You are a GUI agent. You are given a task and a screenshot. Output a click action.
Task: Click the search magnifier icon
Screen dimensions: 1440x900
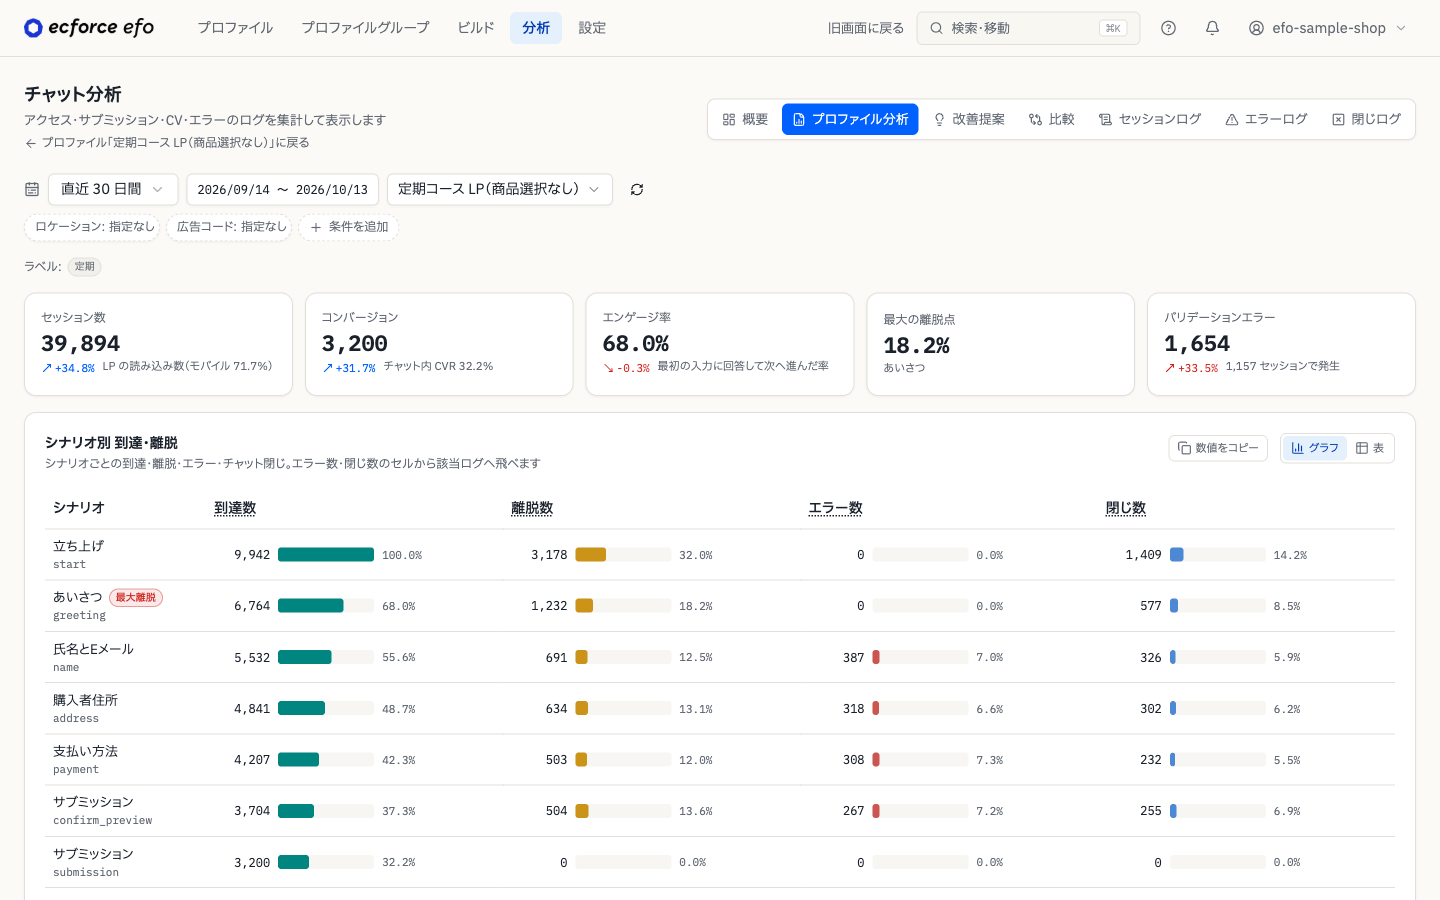pyautogui.click(x=937, y=28)
